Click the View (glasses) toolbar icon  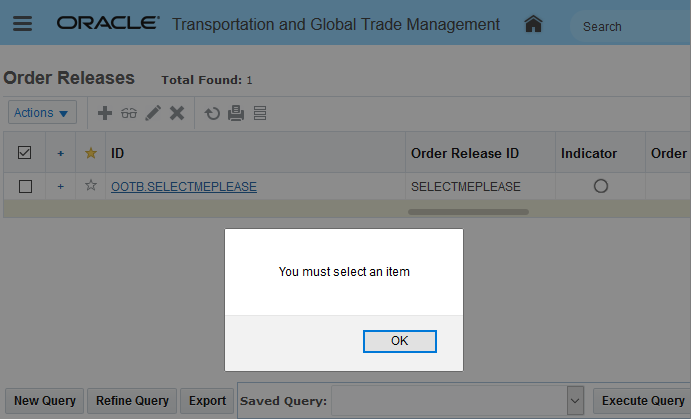point(128,113)
